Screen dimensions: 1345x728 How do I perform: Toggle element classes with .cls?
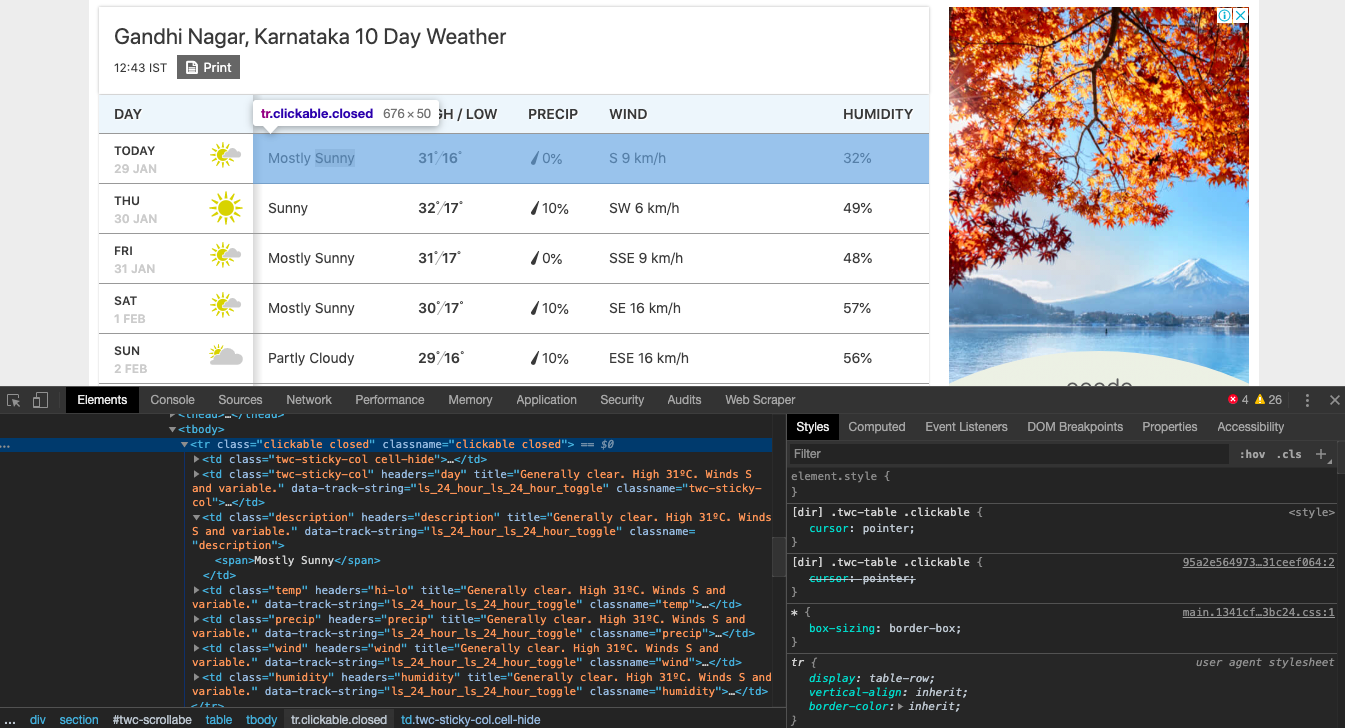click(x=1290, y=453)
